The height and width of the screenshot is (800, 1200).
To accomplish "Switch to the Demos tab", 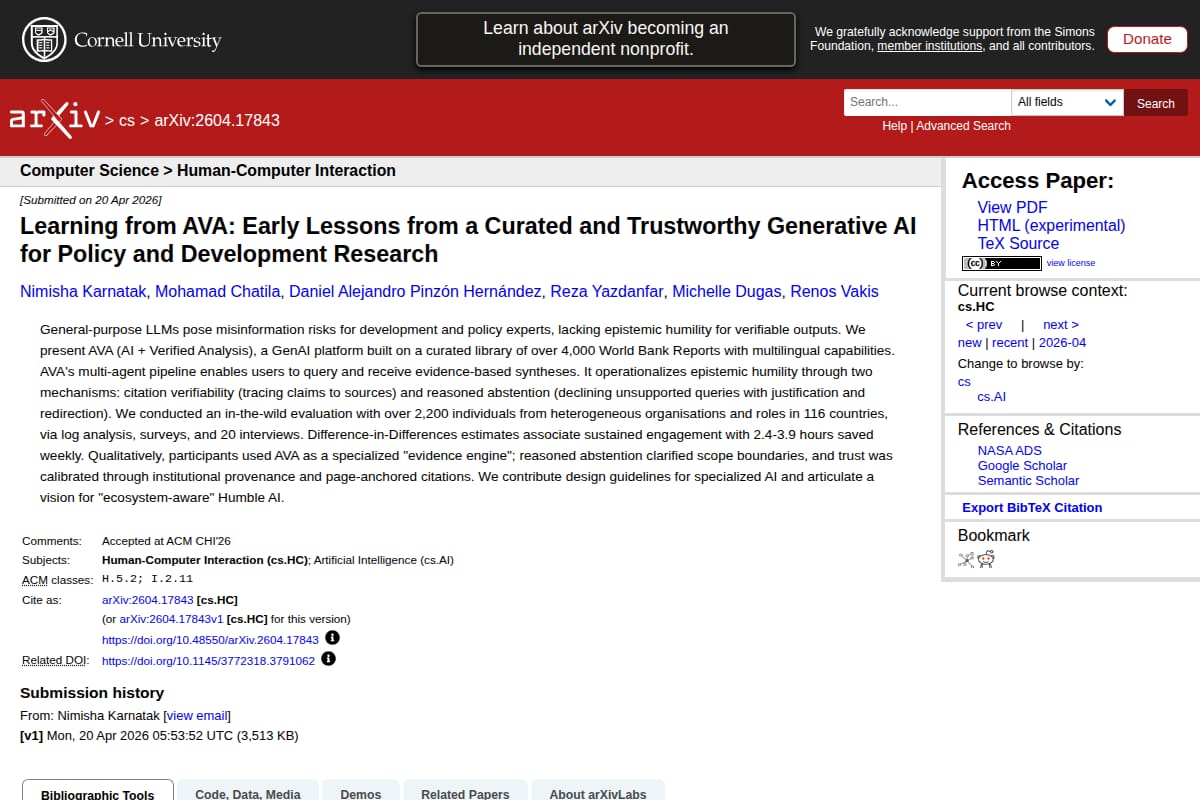I will [361, 791].
